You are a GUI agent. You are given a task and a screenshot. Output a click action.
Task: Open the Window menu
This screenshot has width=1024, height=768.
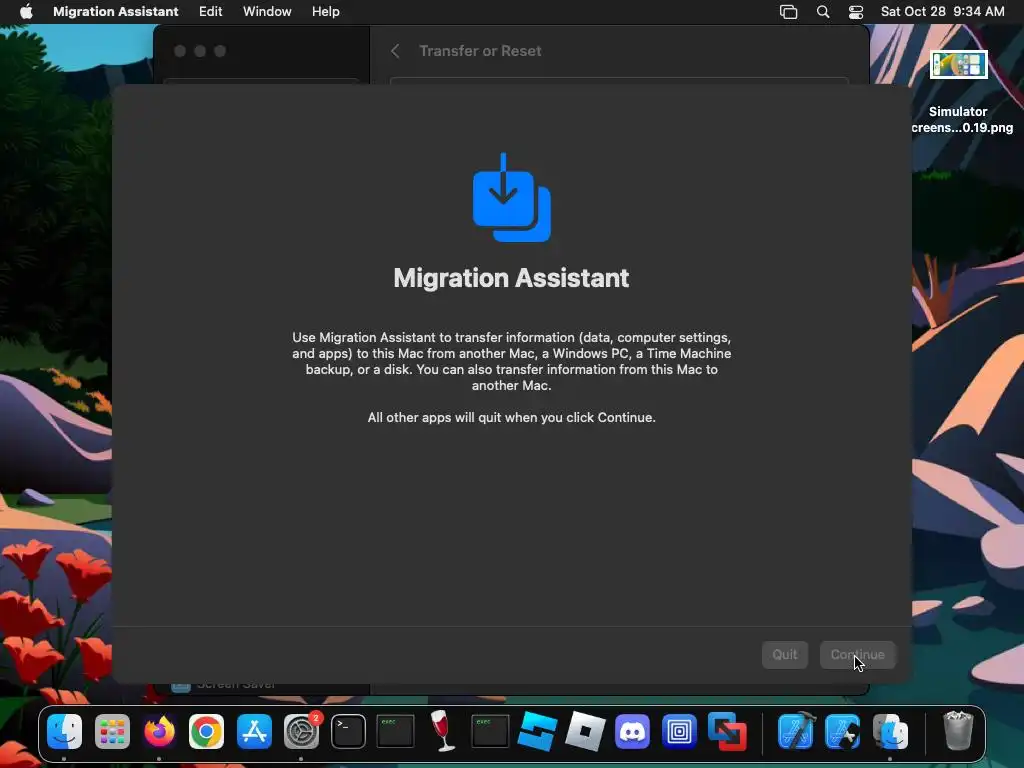pyautogui.click(x=267, y=11)
